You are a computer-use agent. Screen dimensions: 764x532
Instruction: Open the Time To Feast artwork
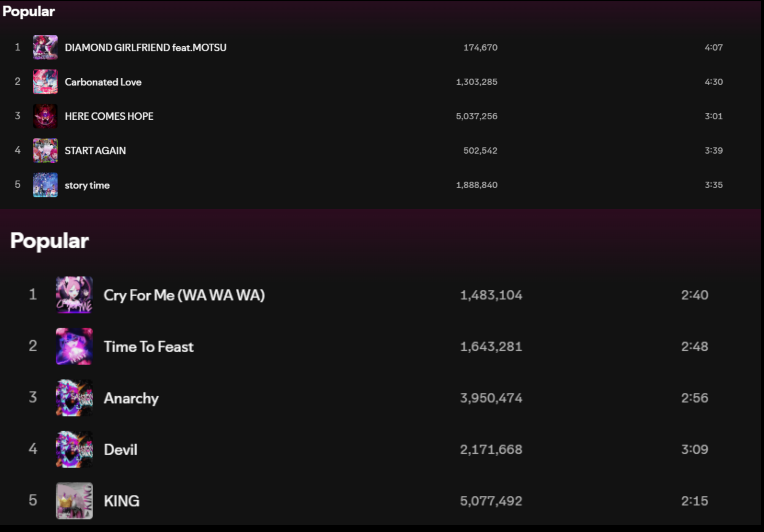point(74,346)
